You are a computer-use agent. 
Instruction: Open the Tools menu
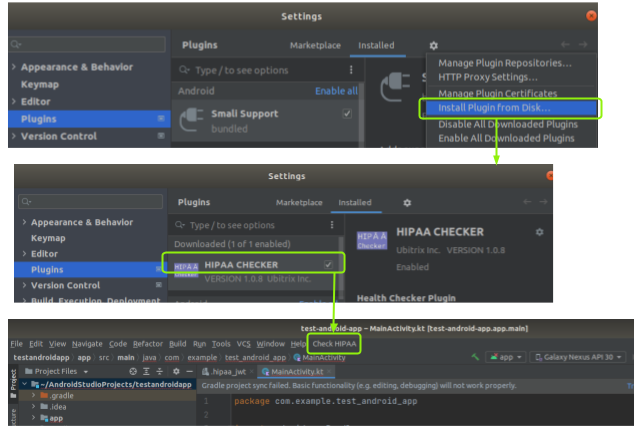tap(221, 344)
